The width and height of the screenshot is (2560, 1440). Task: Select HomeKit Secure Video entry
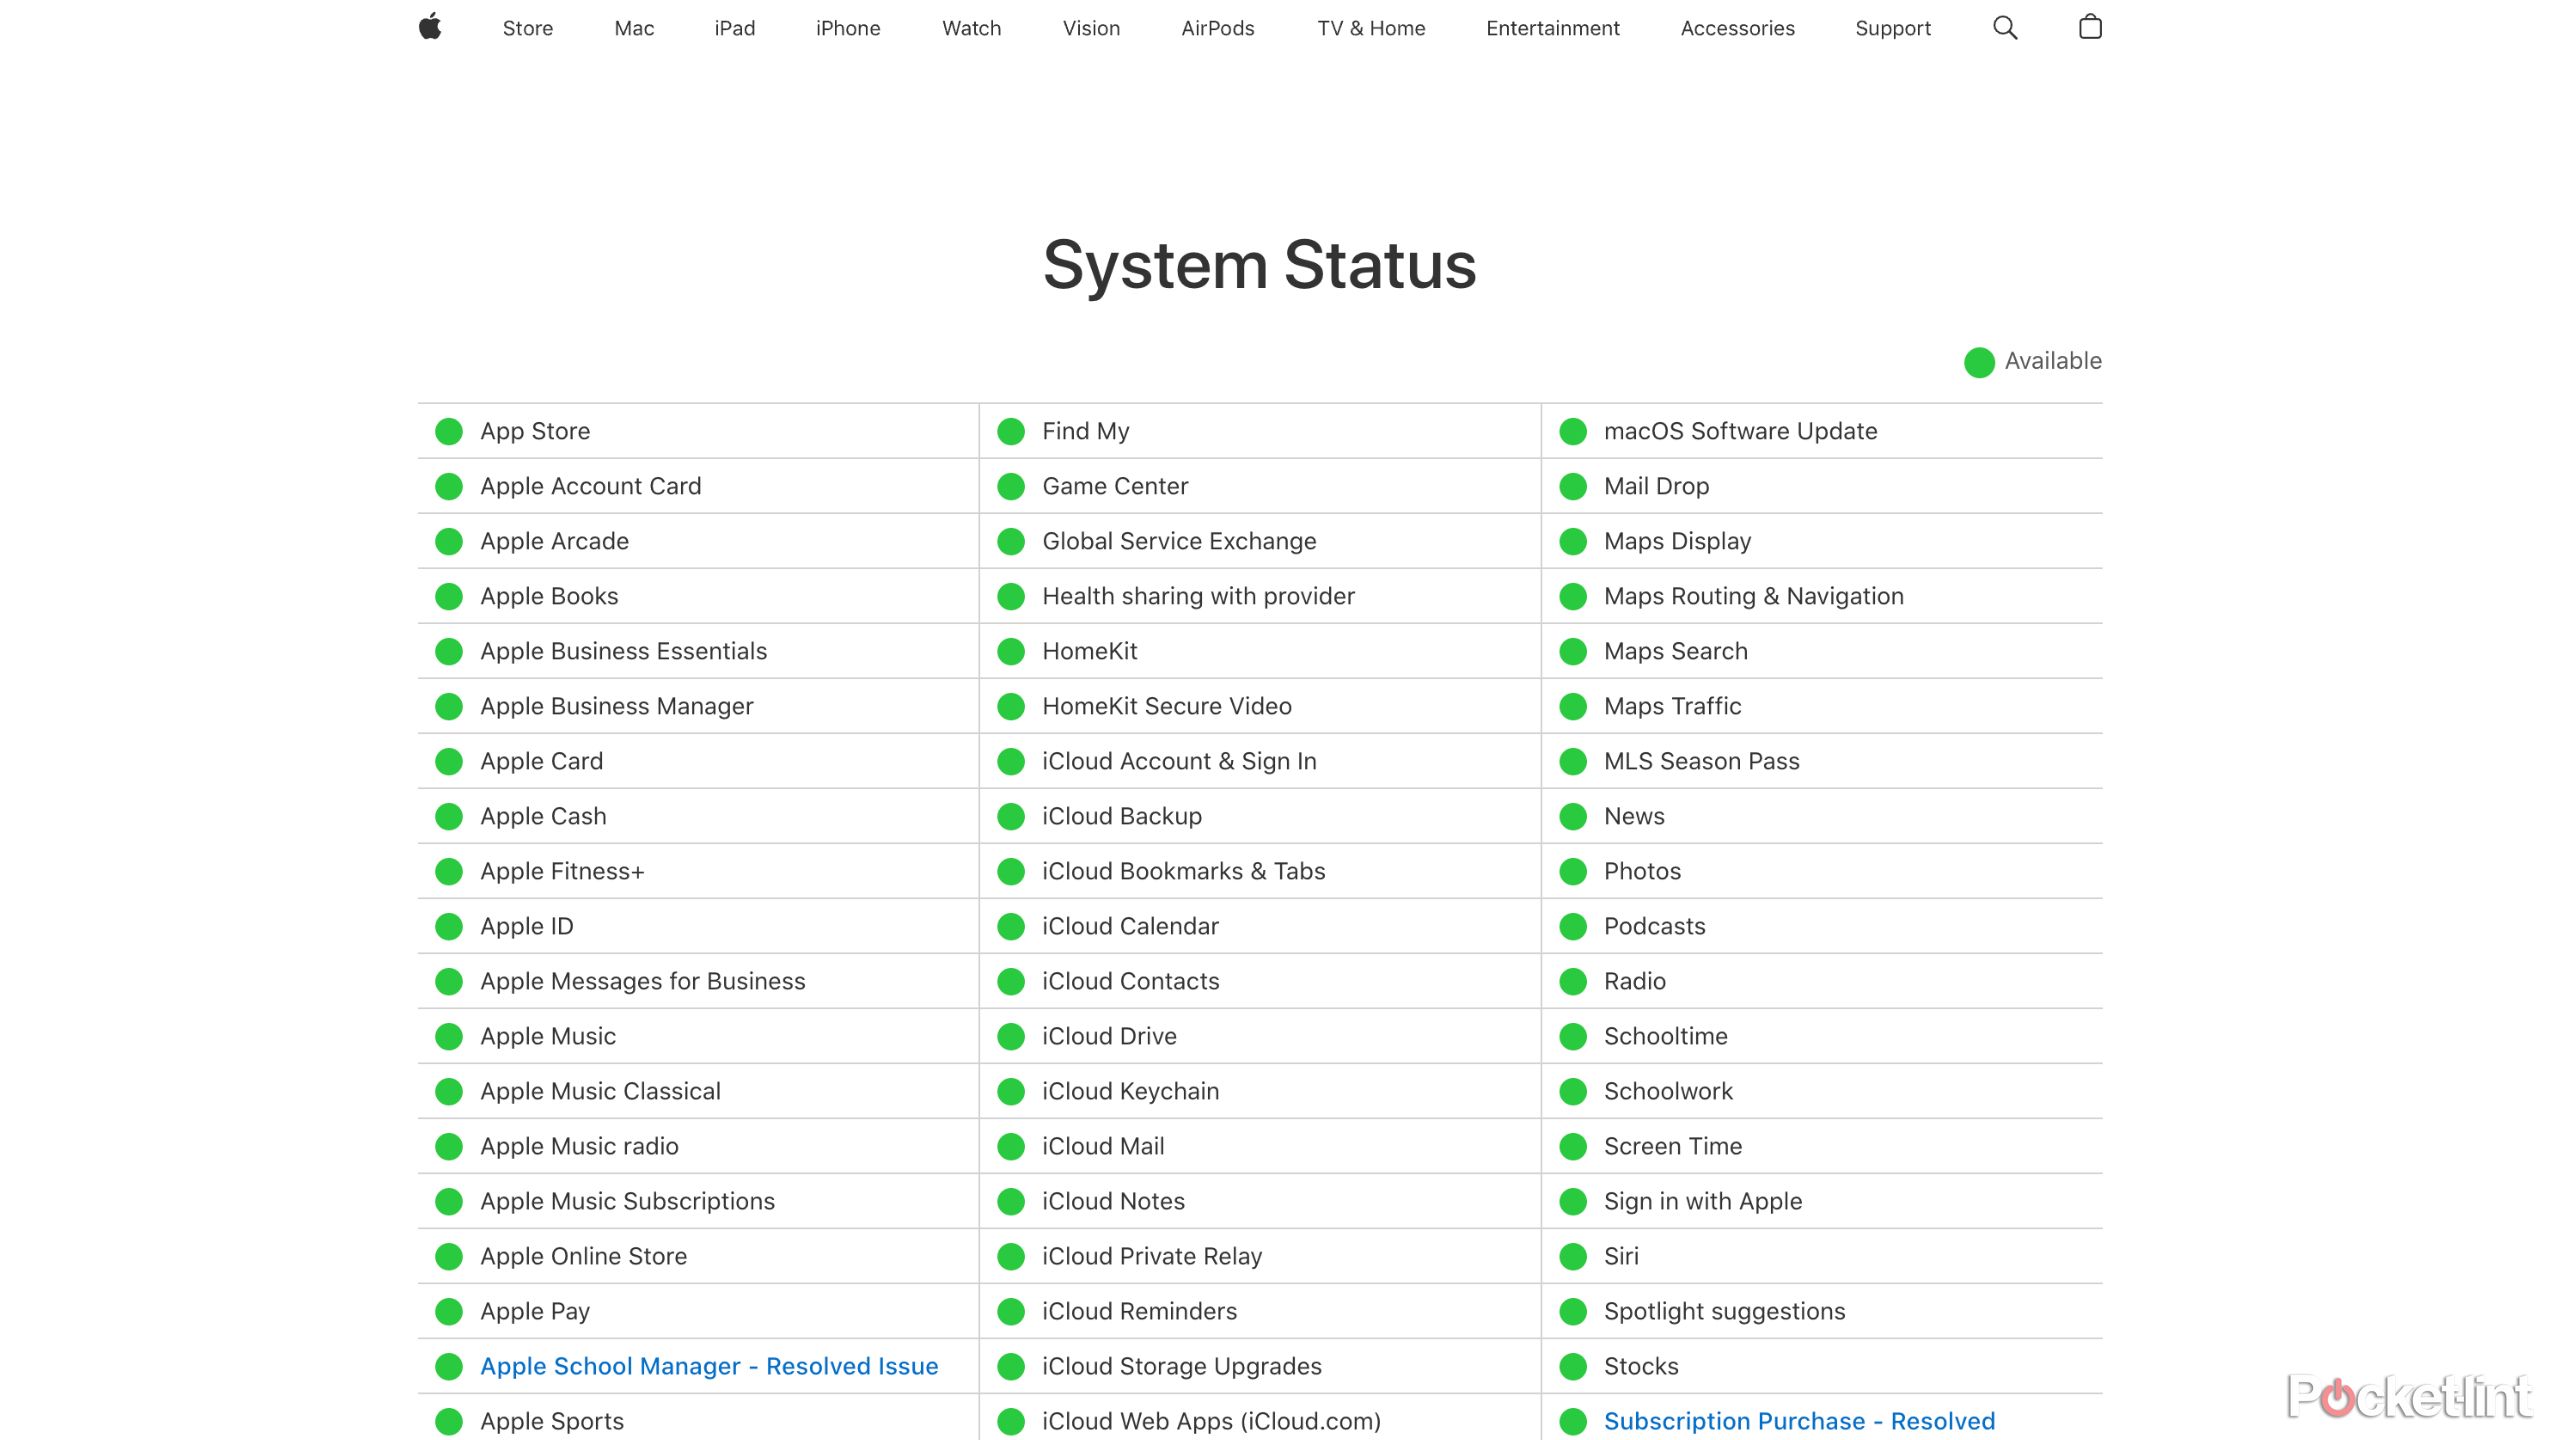1260,706
